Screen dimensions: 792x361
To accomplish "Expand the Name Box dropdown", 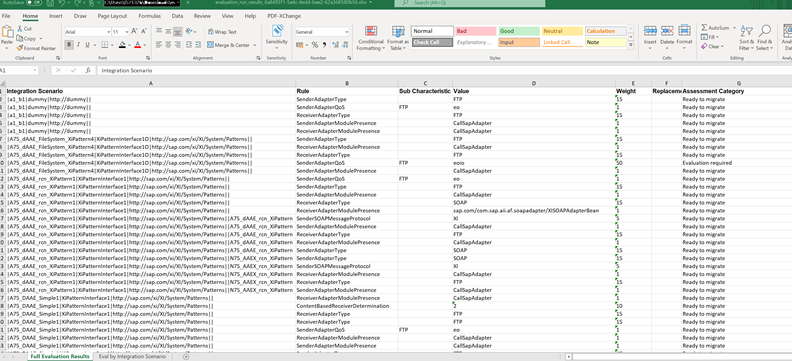I will 35,71.
